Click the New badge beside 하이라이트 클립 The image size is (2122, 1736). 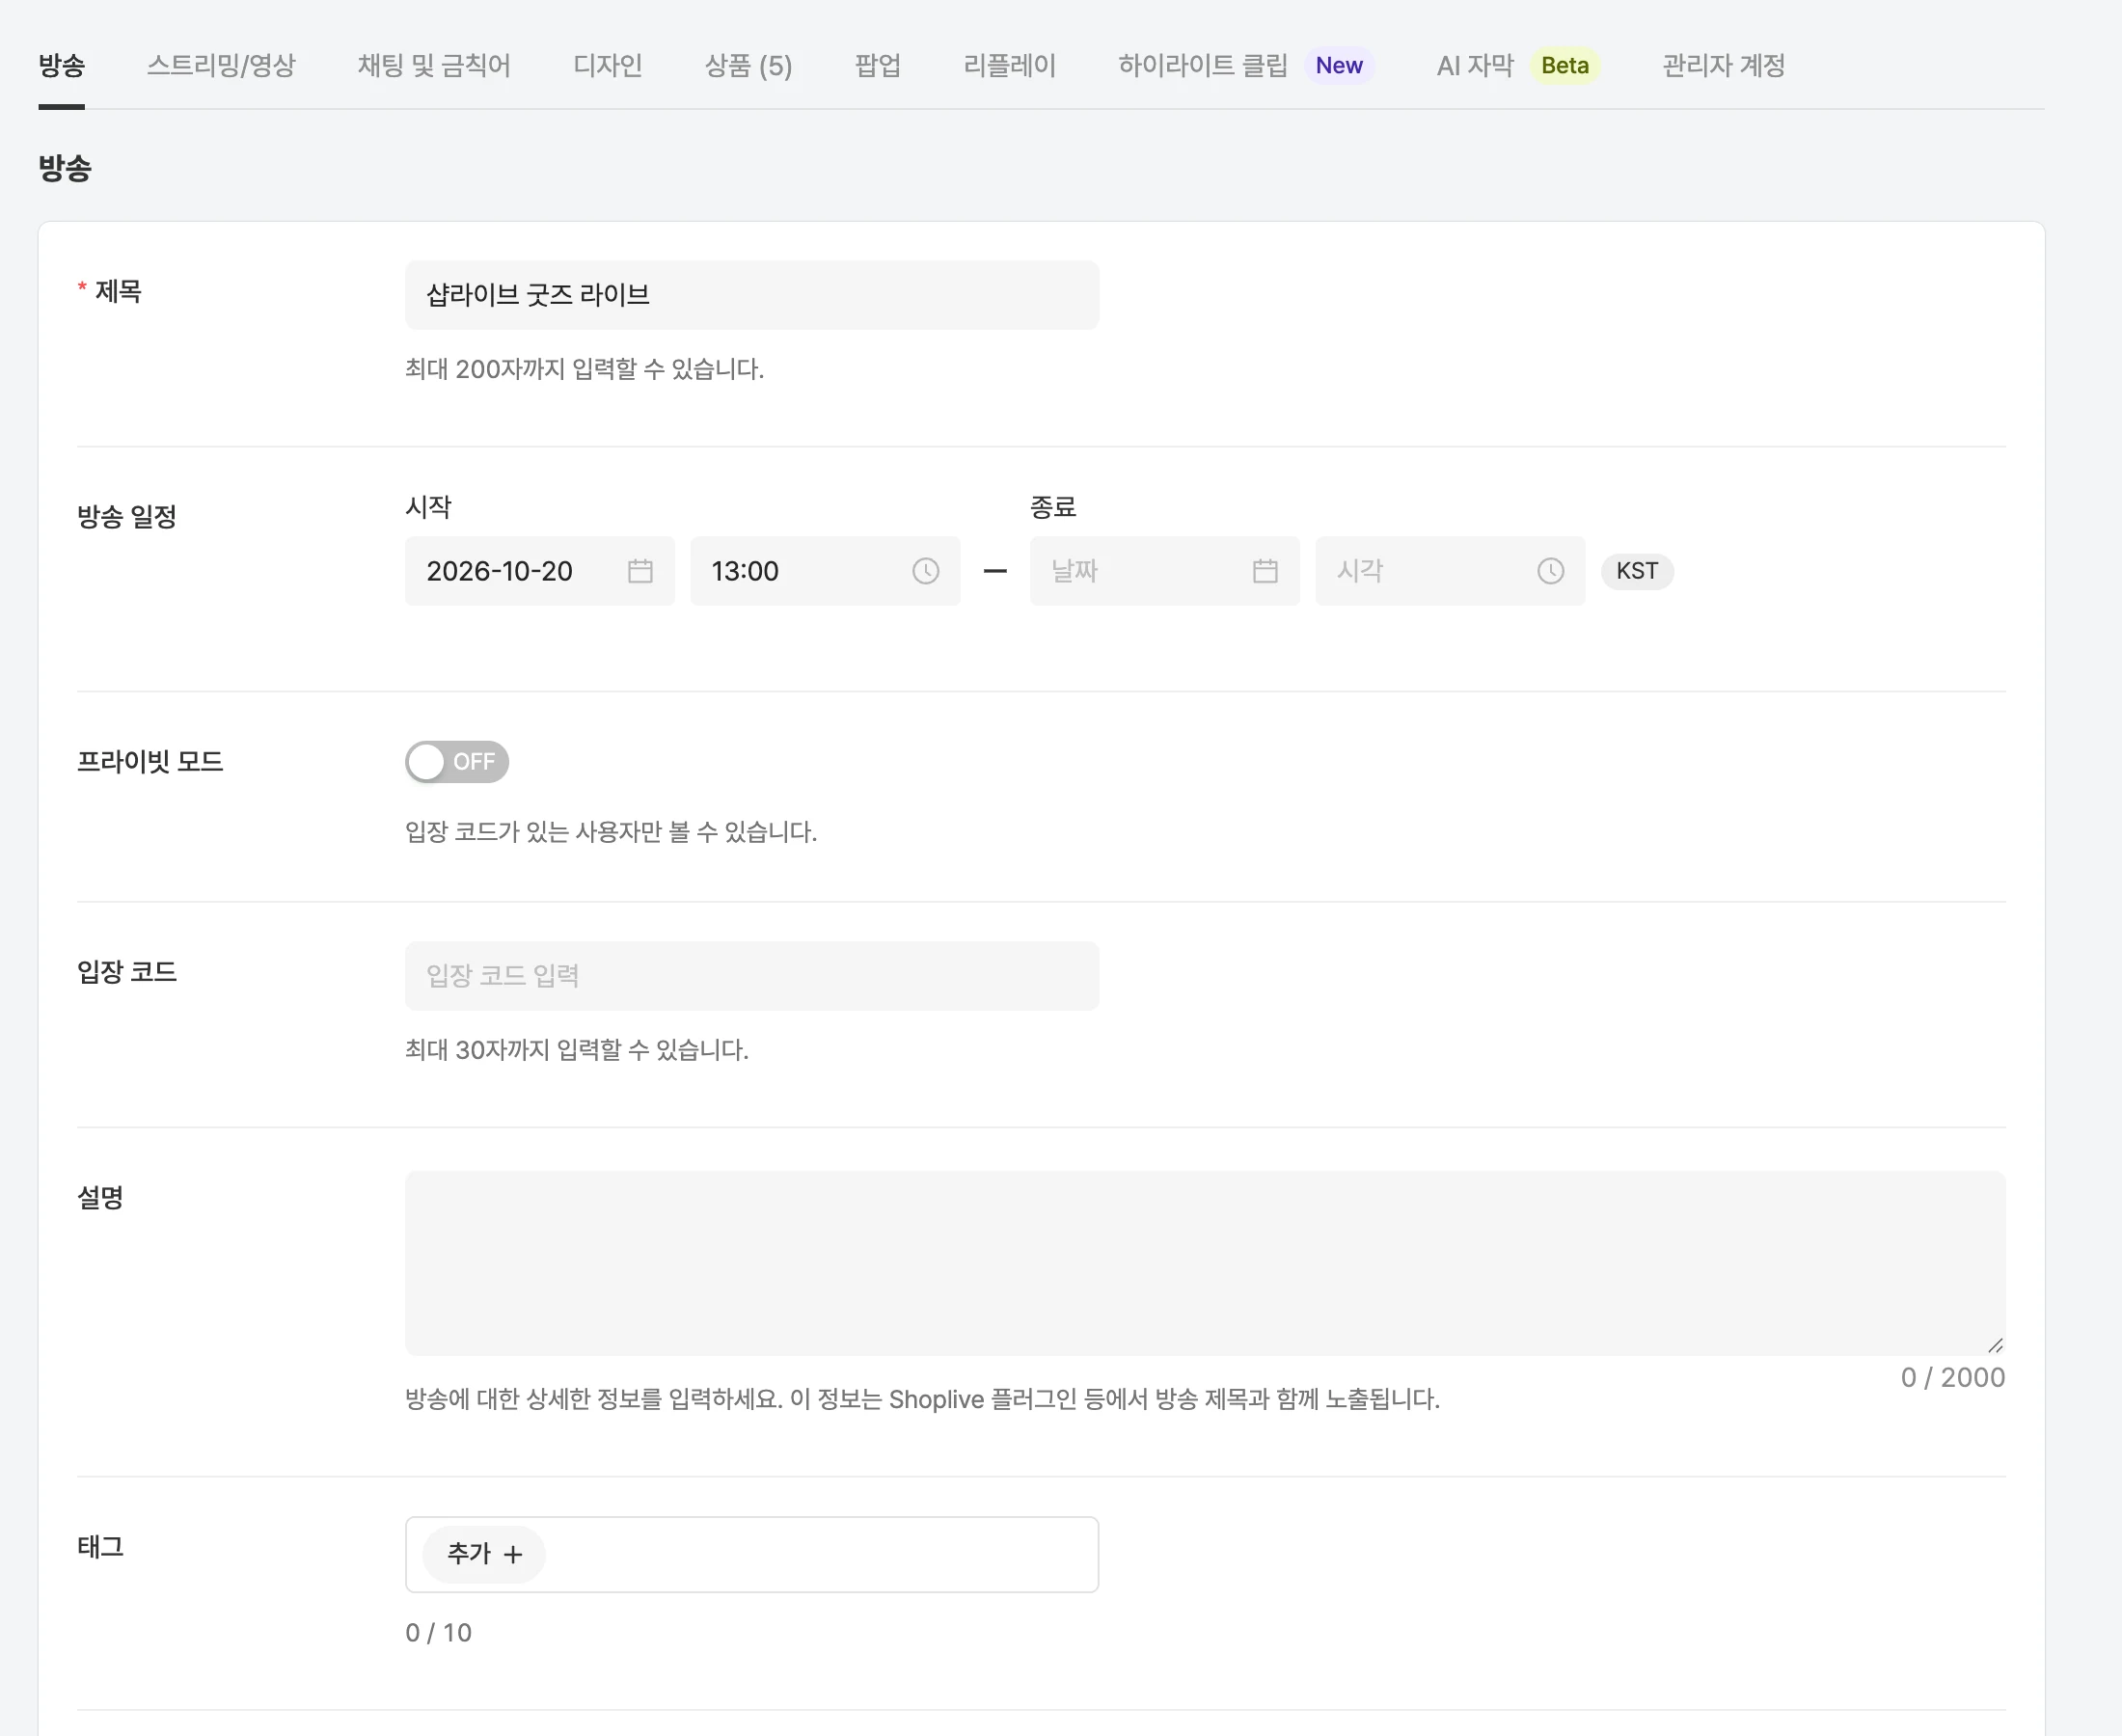[x=1339, y=66]
